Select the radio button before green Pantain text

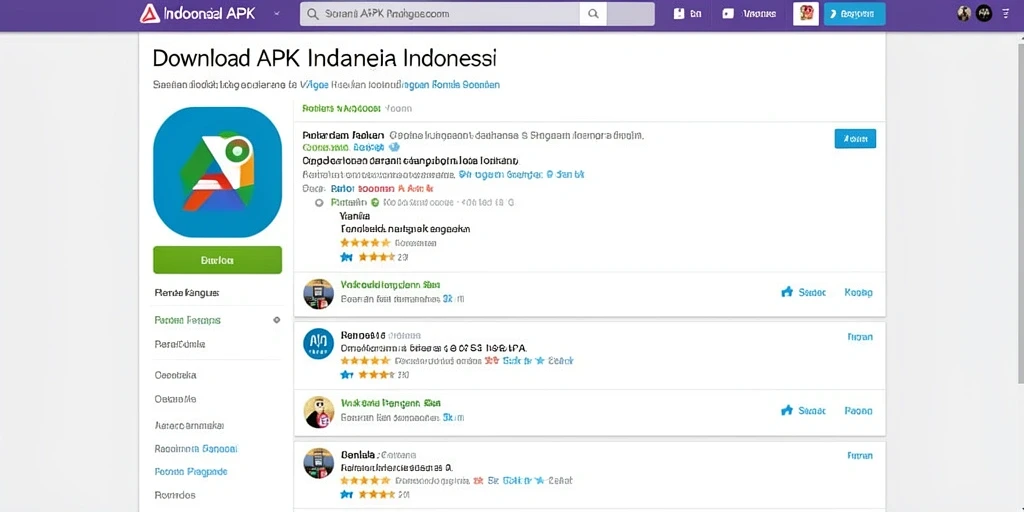click(x=319, y=202)
